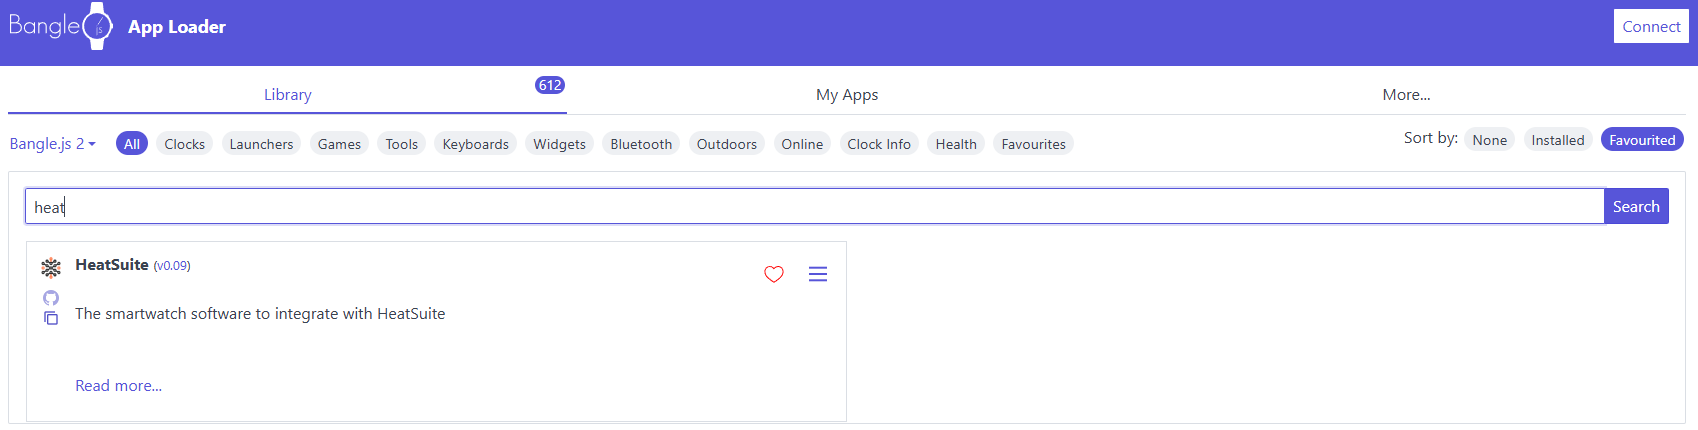
Task: Click the HeatSuite app title
Action: coord(112,265)
